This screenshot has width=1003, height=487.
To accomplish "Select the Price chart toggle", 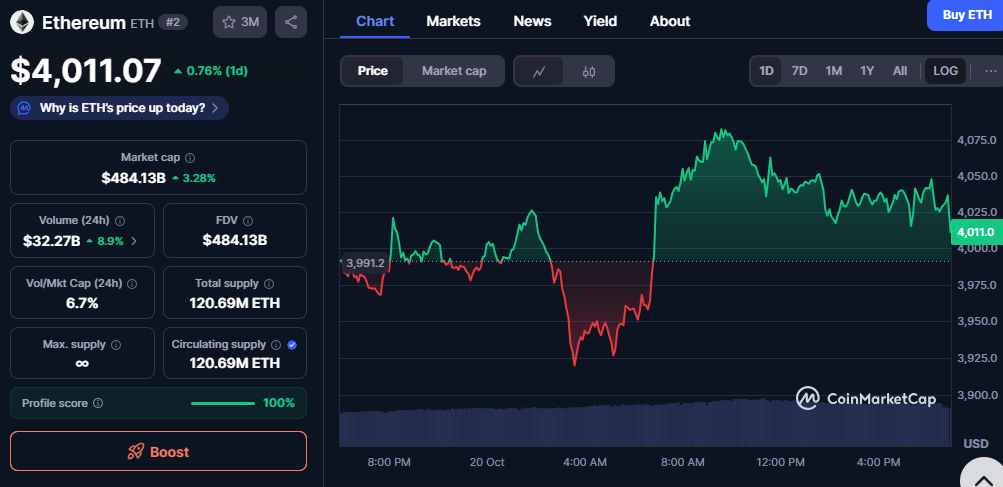I will 373,71.
